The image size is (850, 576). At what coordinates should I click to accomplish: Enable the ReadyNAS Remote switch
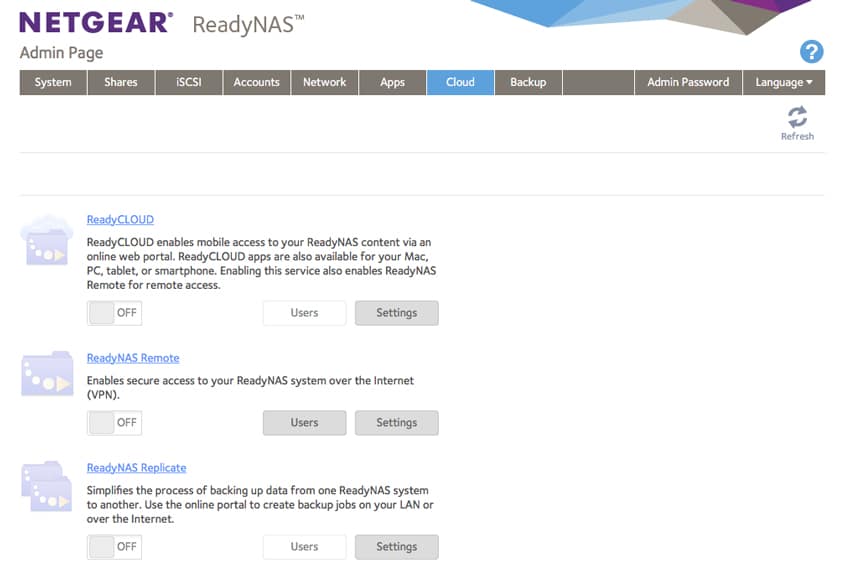pyautogui.click(x=114, y=423)
